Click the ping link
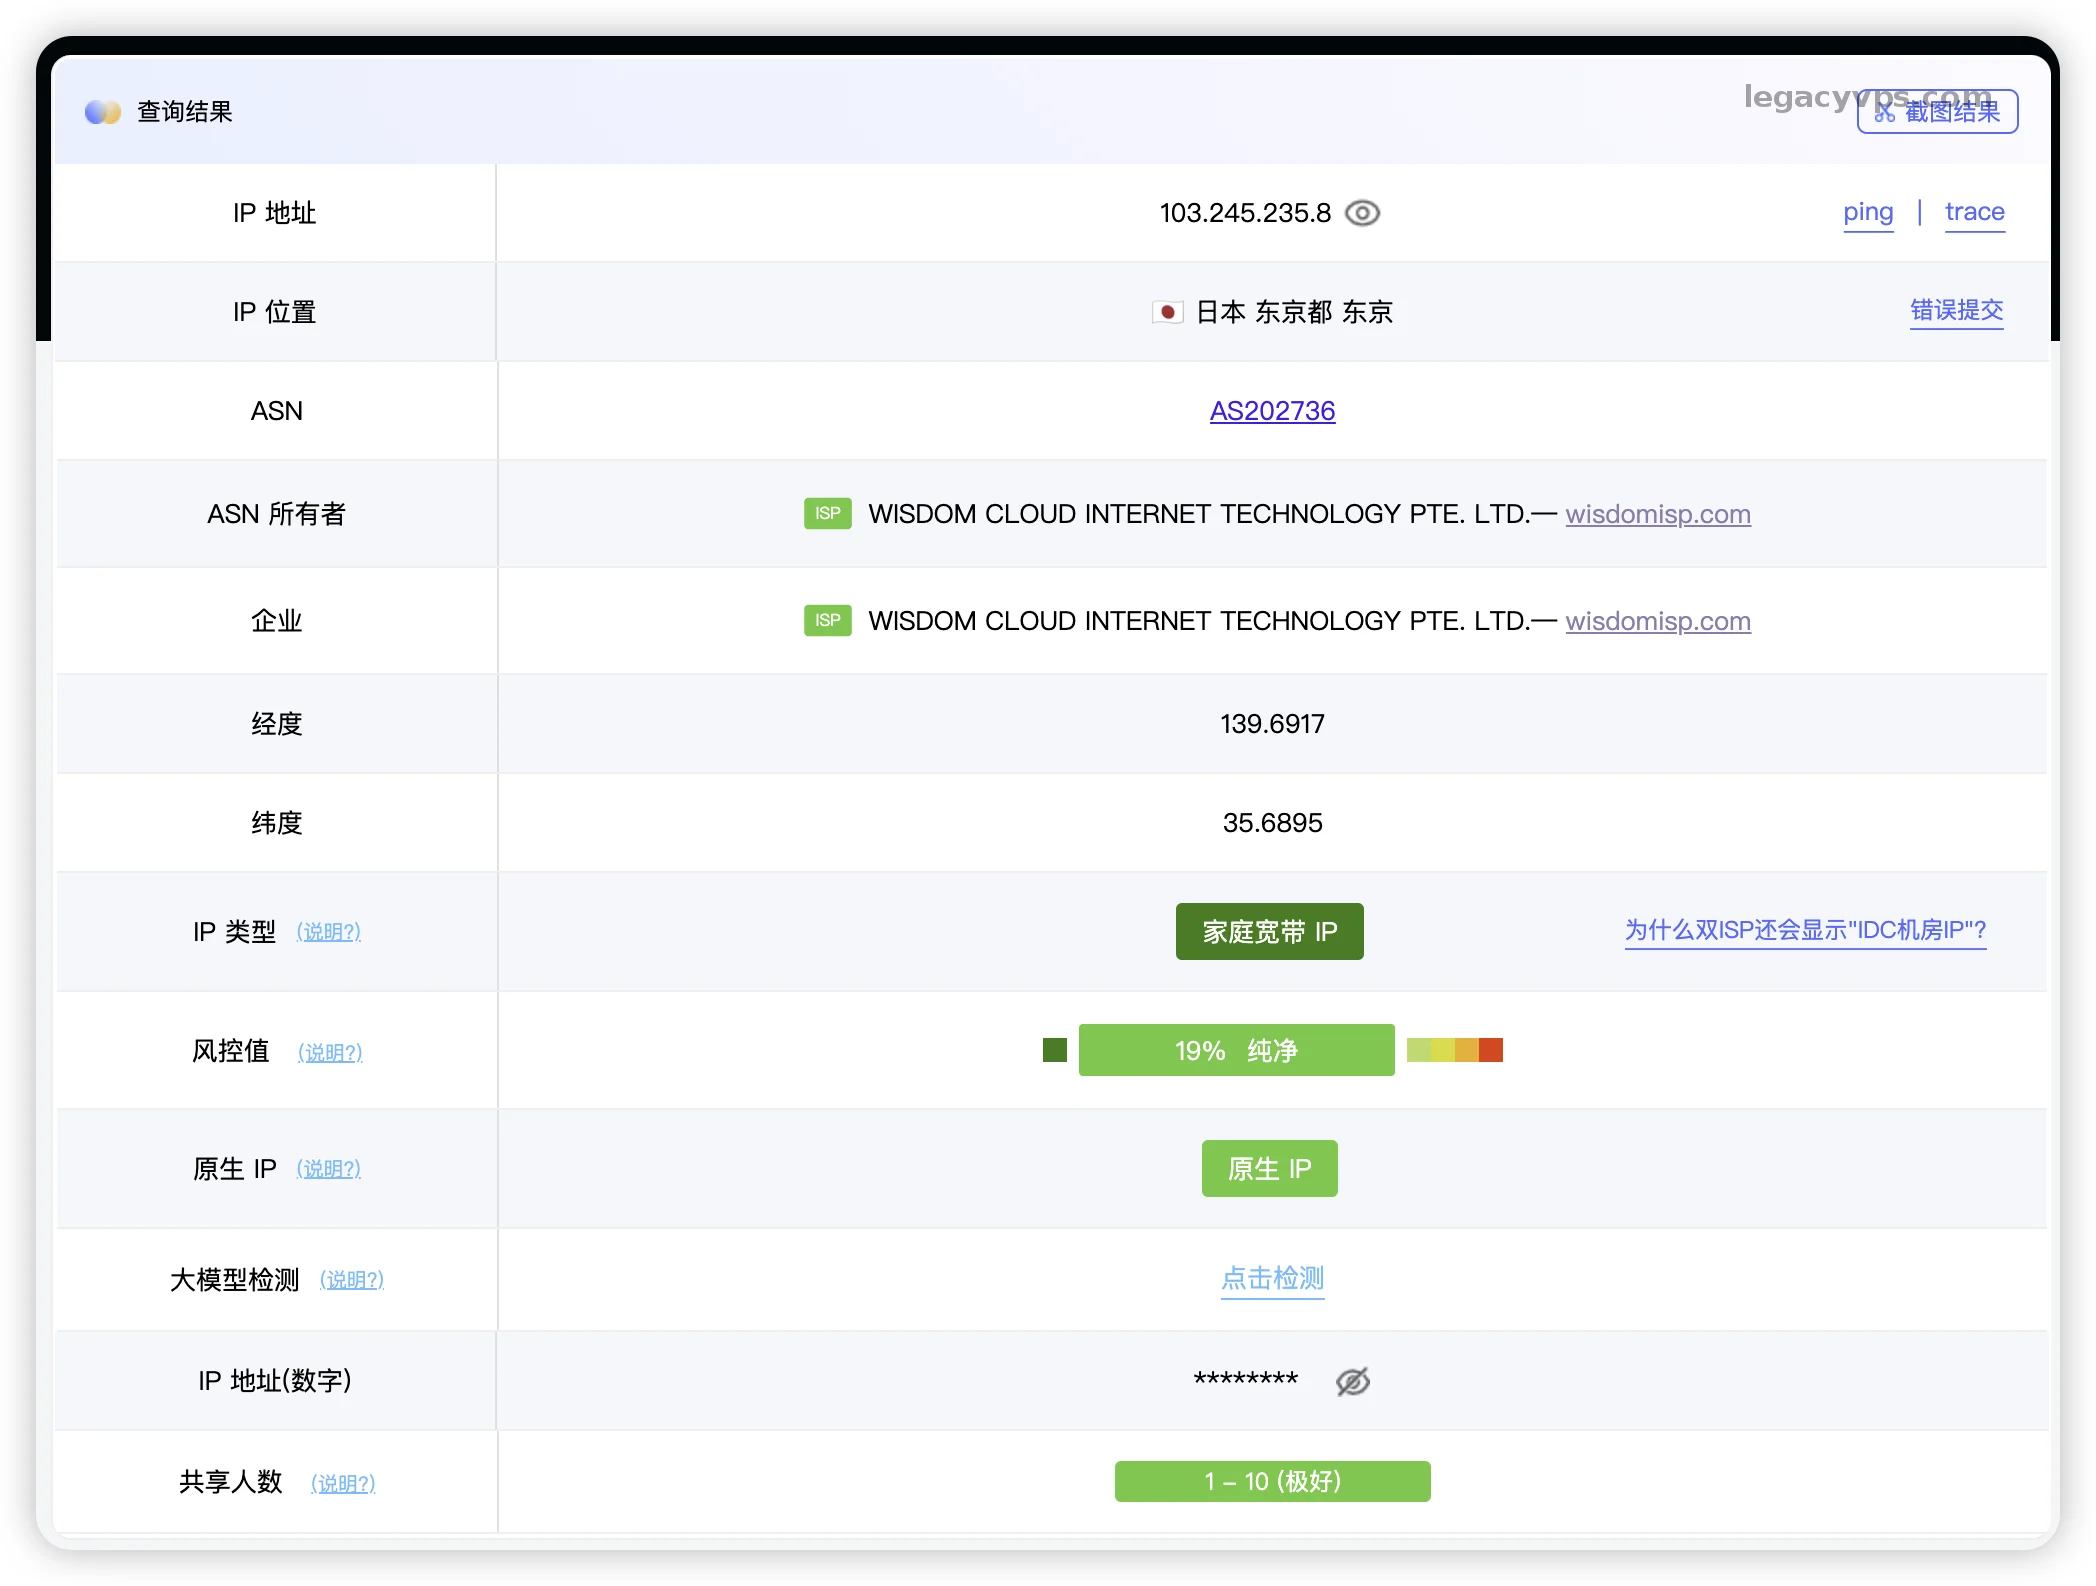 tap(1867, 212)
